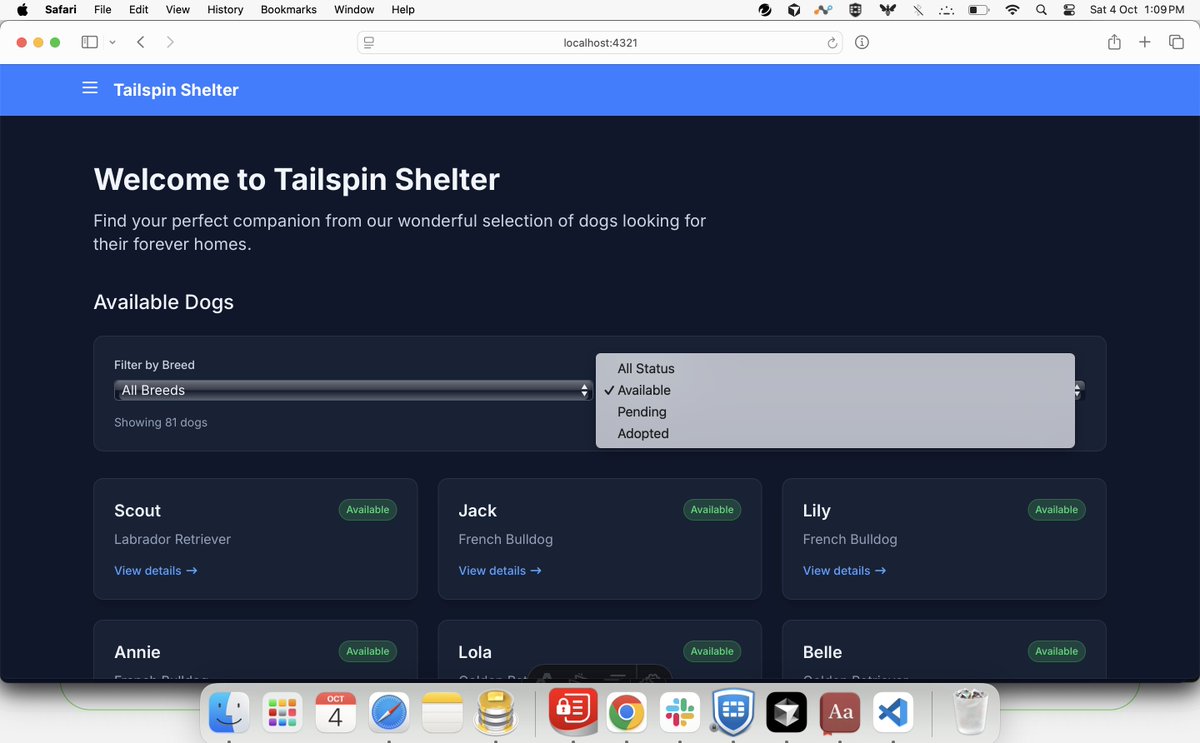Open the Bookmarks menu
Screen dimensions: 1200x743
289,10
